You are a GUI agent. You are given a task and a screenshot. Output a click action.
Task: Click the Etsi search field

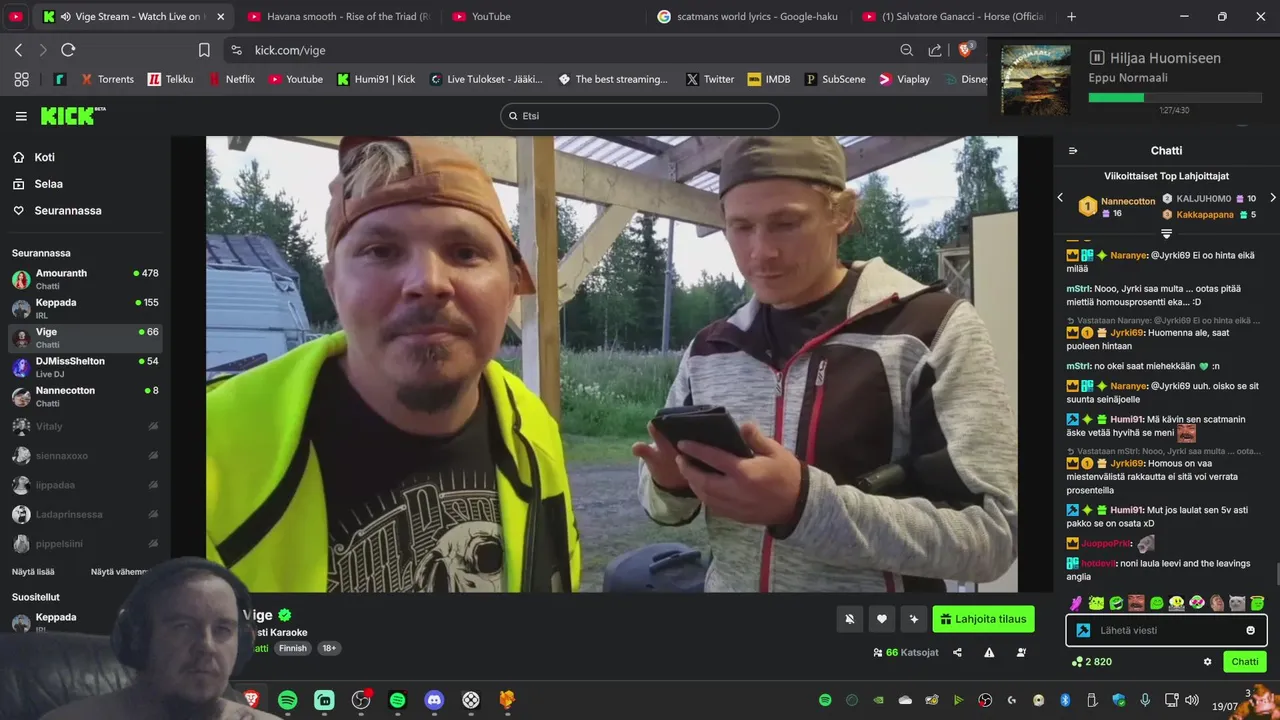point(640,116)
